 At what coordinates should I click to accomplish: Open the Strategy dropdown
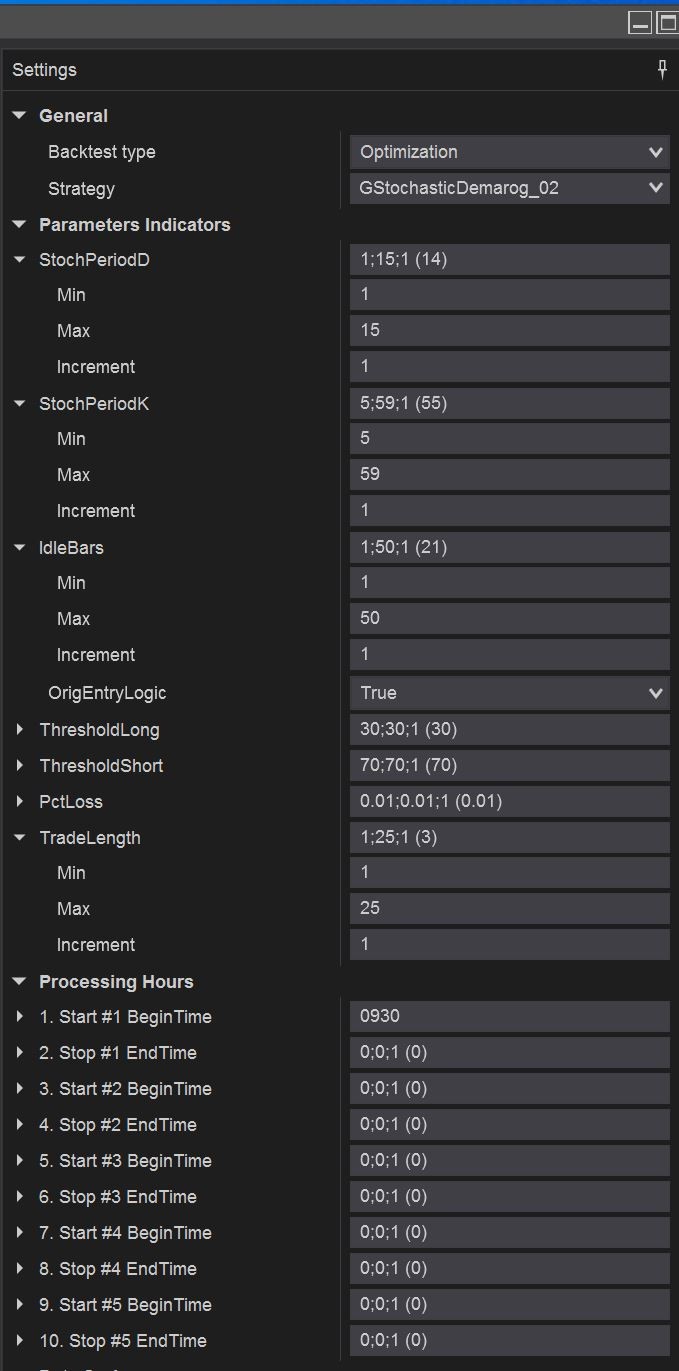click(x=509, y=188)
